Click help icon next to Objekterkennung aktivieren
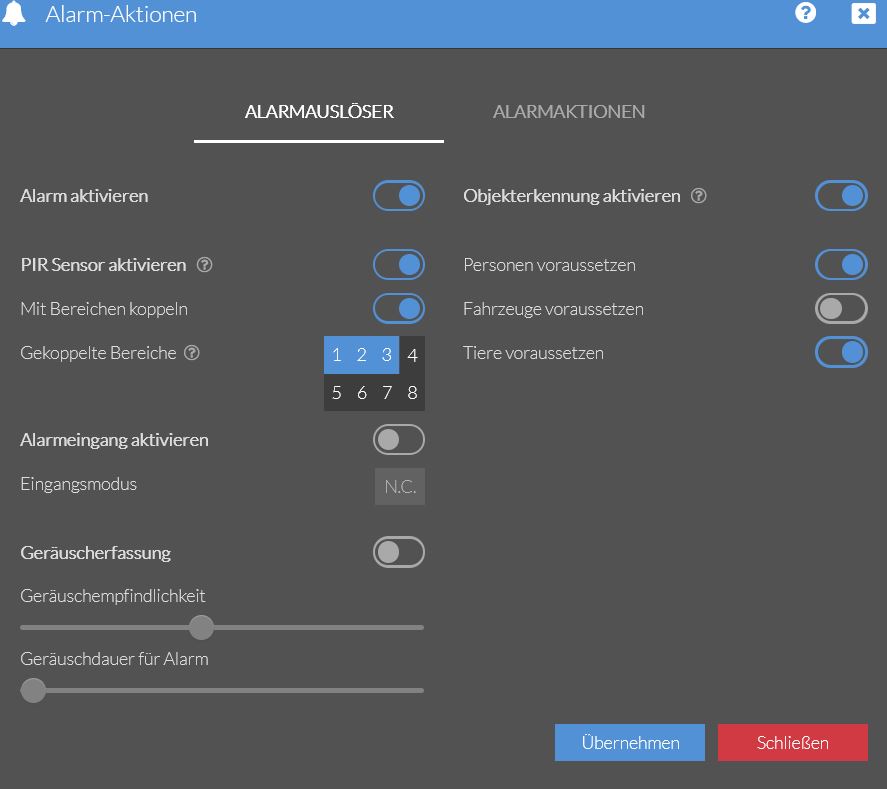 click(699, 196)
